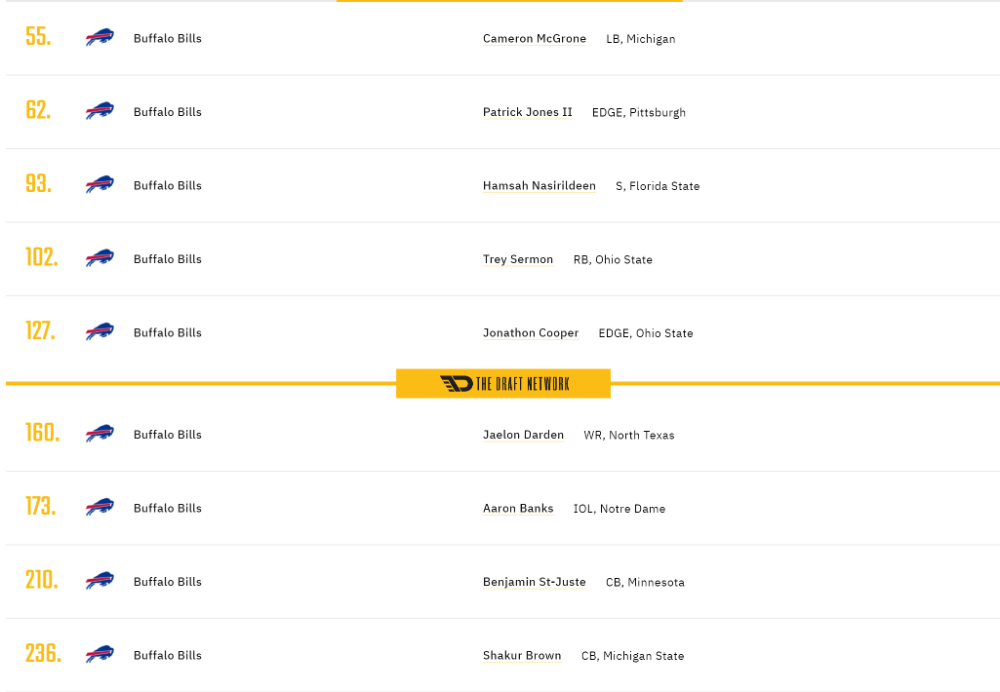Open Jonathon Cooper player page
The height and width of the screenshot is (692, 1000).
pyautogui.click(x=531, y=332)
